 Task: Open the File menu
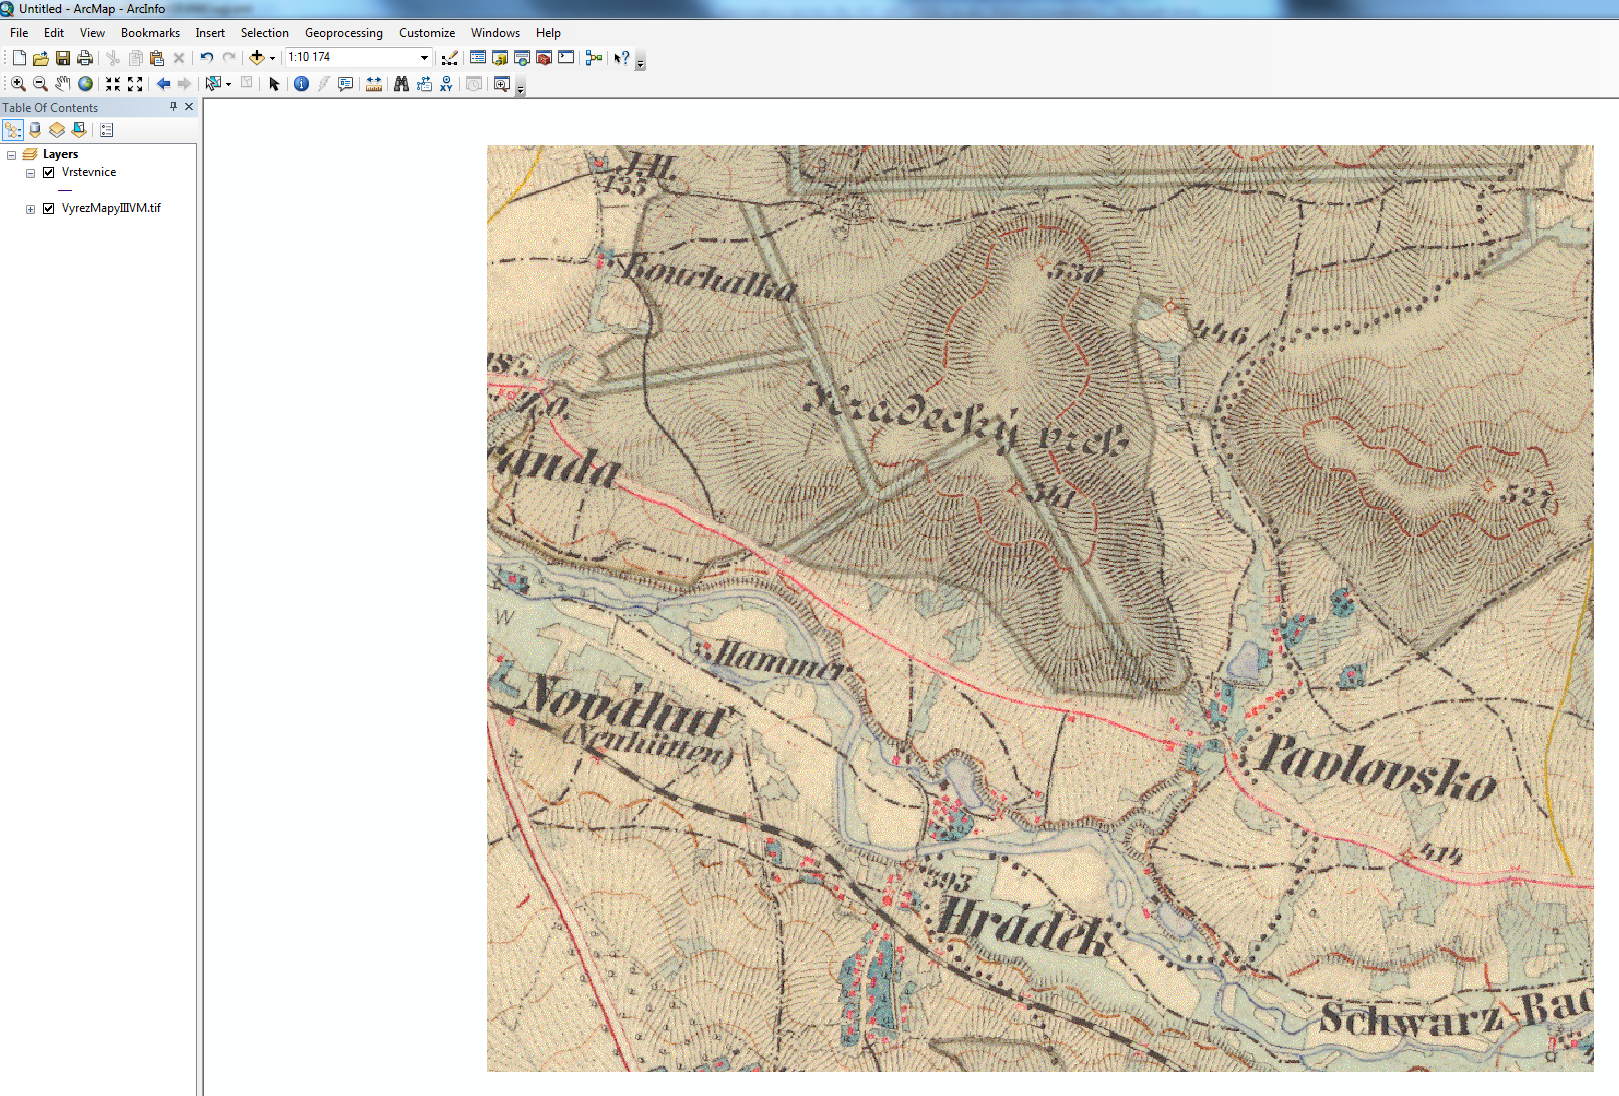(x=19, y=33)
